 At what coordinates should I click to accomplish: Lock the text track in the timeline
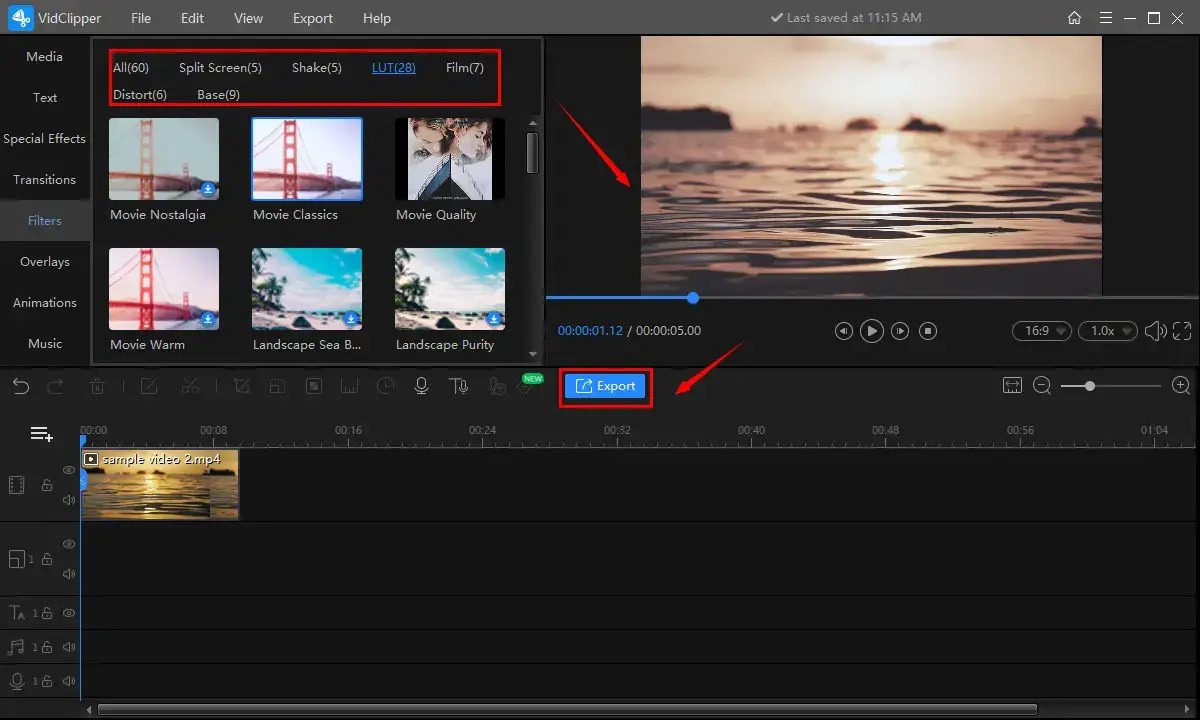click(48, 612)
